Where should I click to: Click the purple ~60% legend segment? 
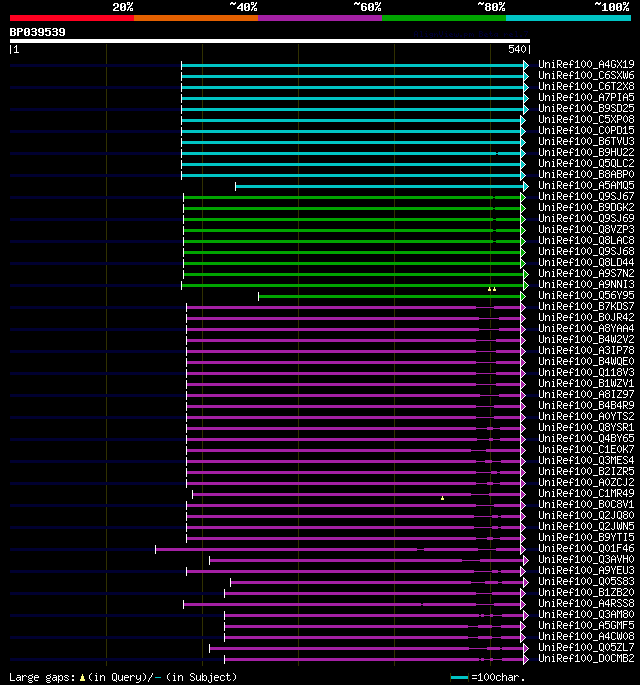(320, 18)
